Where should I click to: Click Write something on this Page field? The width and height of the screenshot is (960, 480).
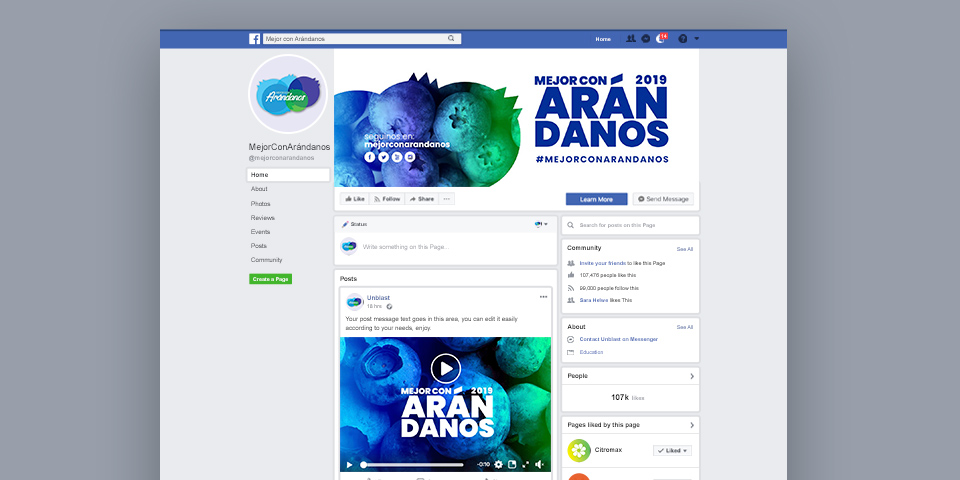[406, 247]
